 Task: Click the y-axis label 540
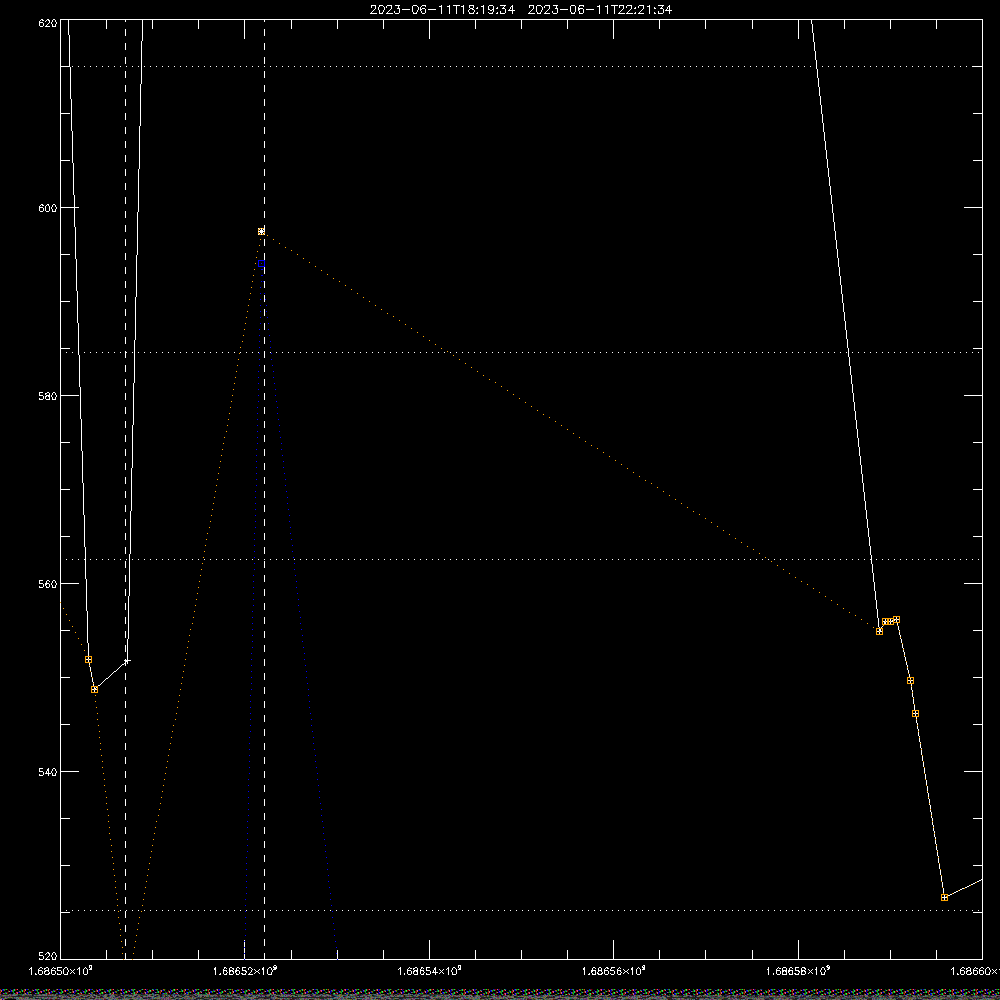[48, 771]
